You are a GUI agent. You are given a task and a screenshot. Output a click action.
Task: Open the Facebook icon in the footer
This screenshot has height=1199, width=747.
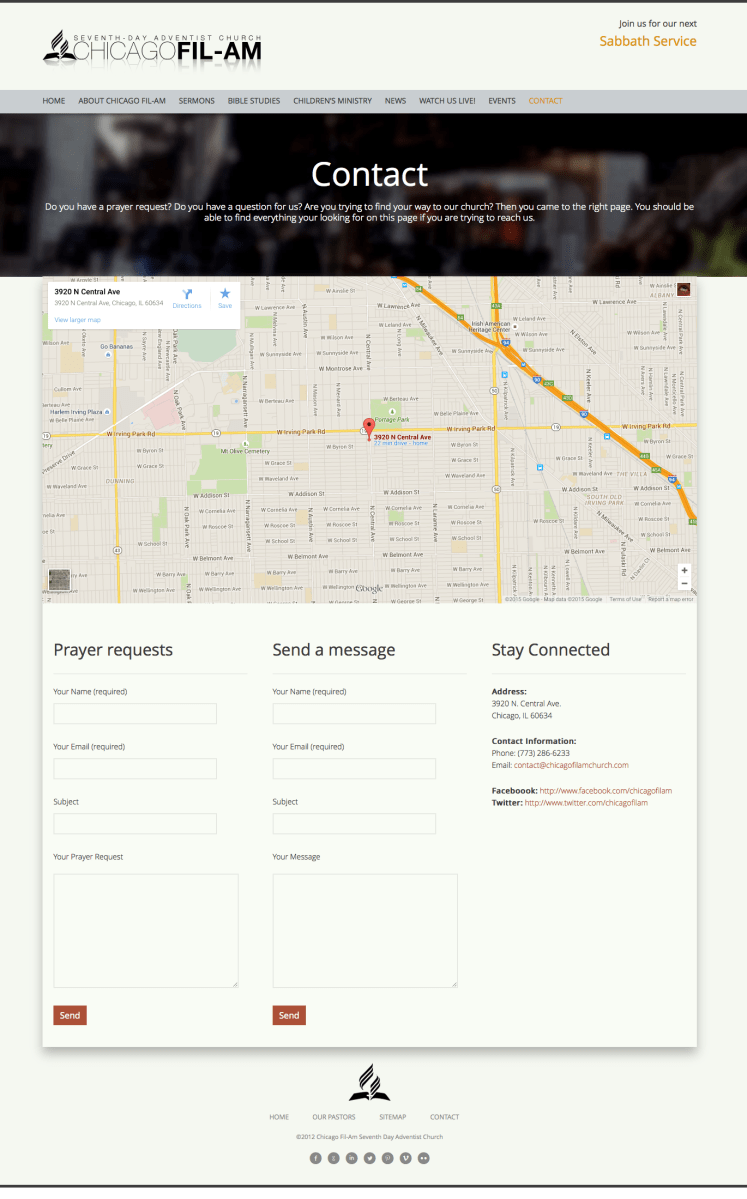pyautogui.click(x=315, y=1158)
